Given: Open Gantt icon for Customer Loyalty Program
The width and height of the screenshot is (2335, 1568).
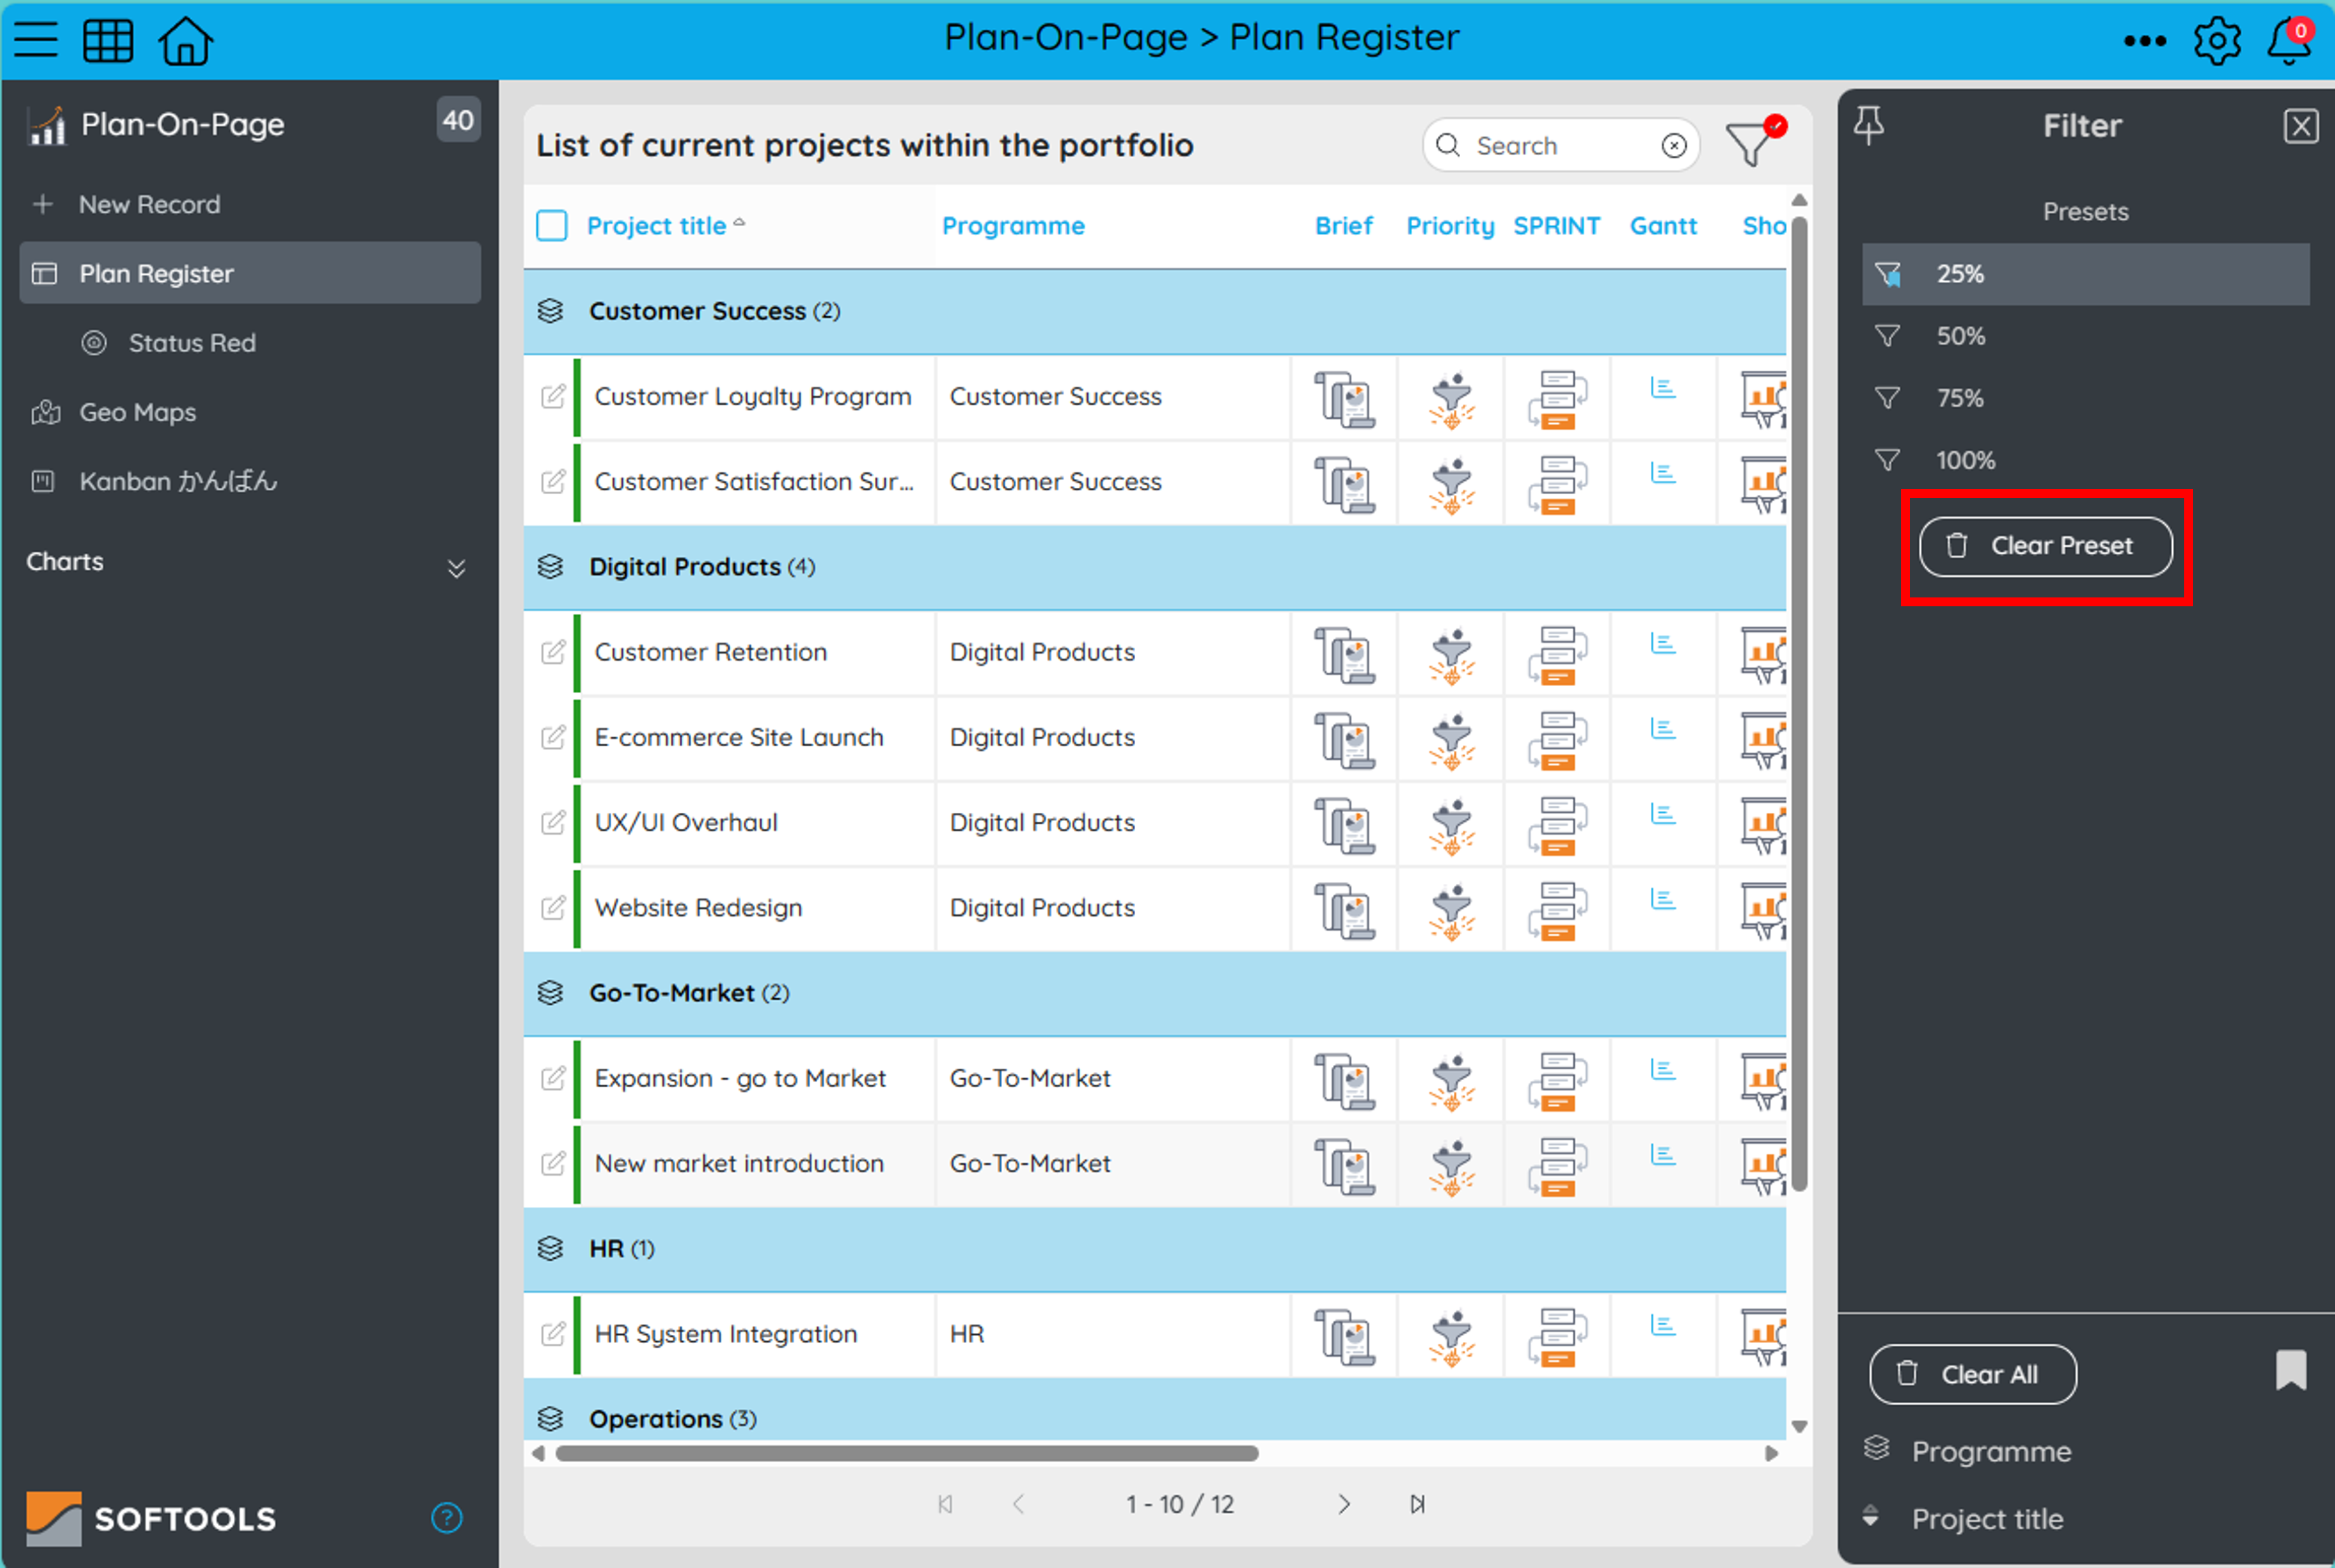Looking at the screenshot, I should (x=1663, y=388).
